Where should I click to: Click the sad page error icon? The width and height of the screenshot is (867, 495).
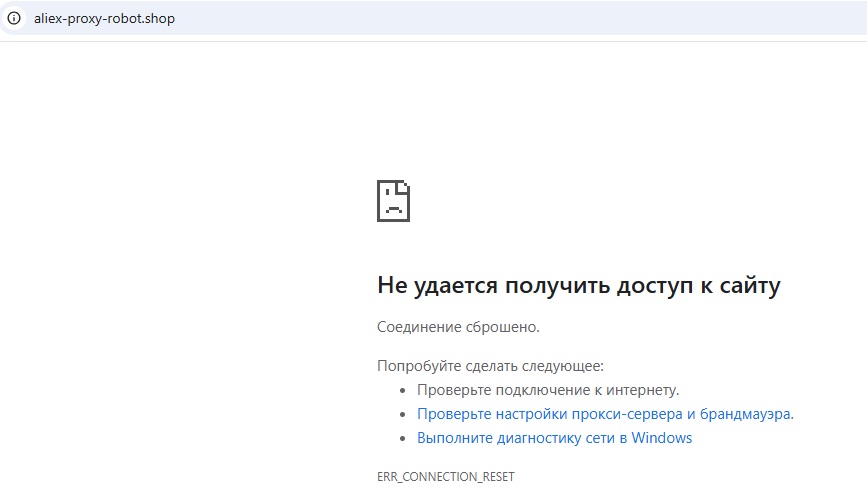tap(393, 201)
